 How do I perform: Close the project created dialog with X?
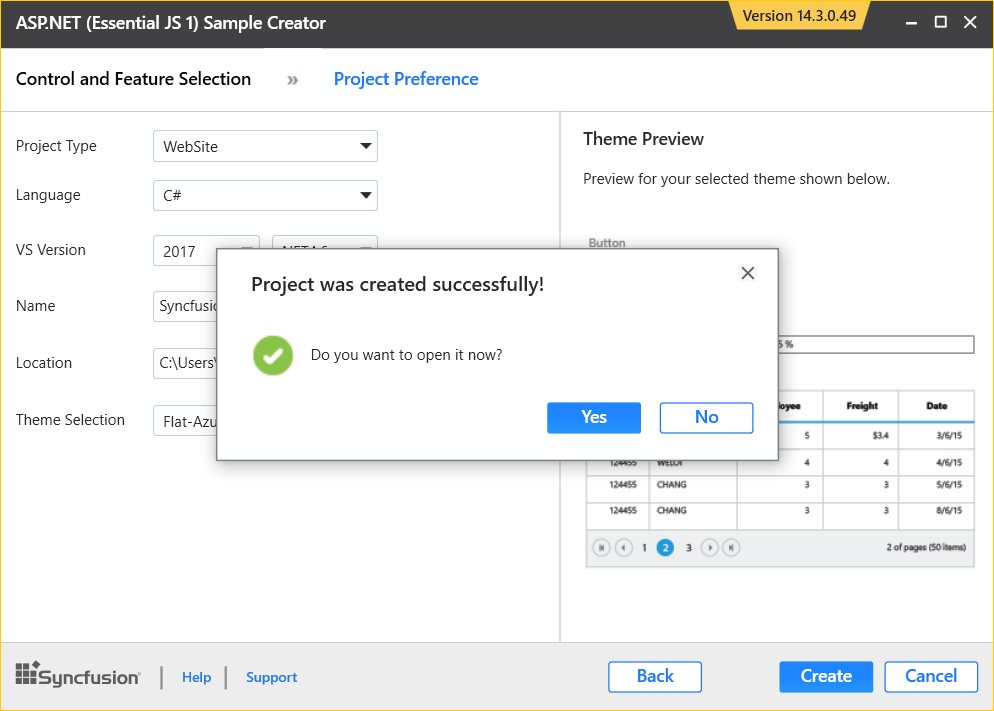tap(747, 273)
